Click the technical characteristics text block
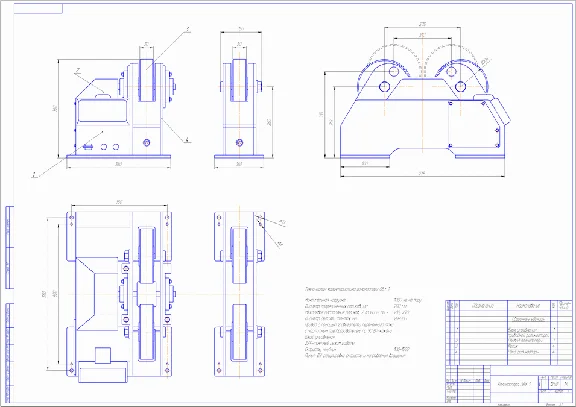576x407 pixels. (x=364, y=323)
